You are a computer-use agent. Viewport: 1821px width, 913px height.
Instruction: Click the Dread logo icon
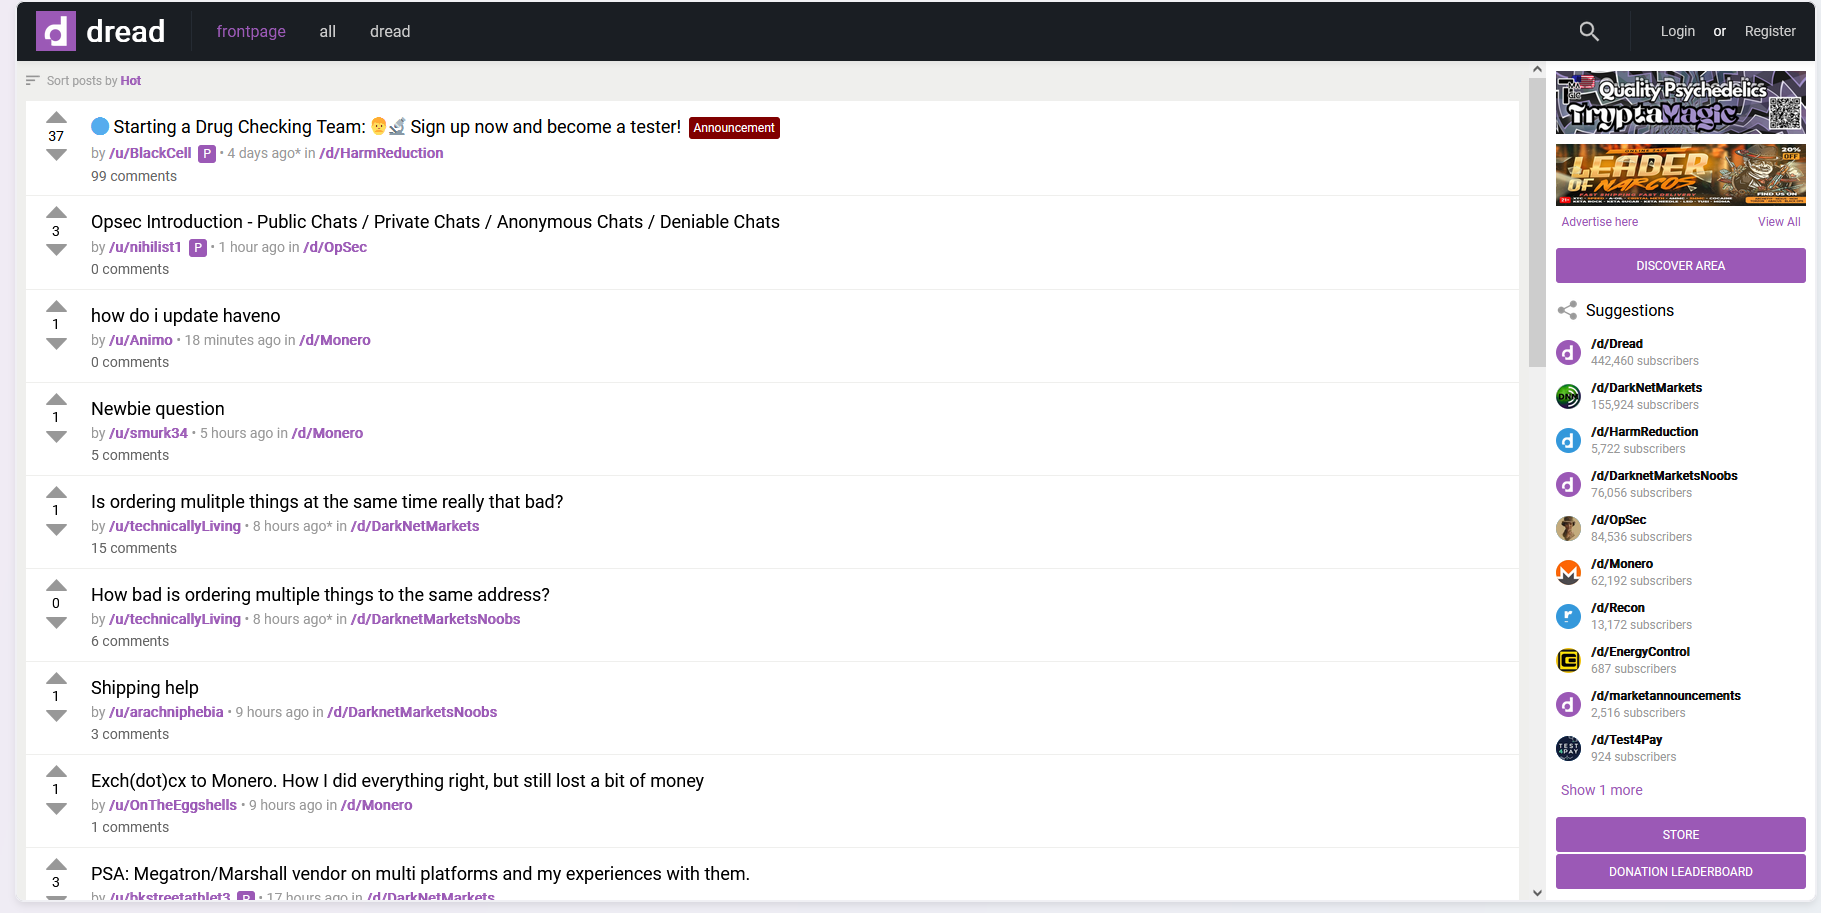pyautogui.click(x=56, y=31)
